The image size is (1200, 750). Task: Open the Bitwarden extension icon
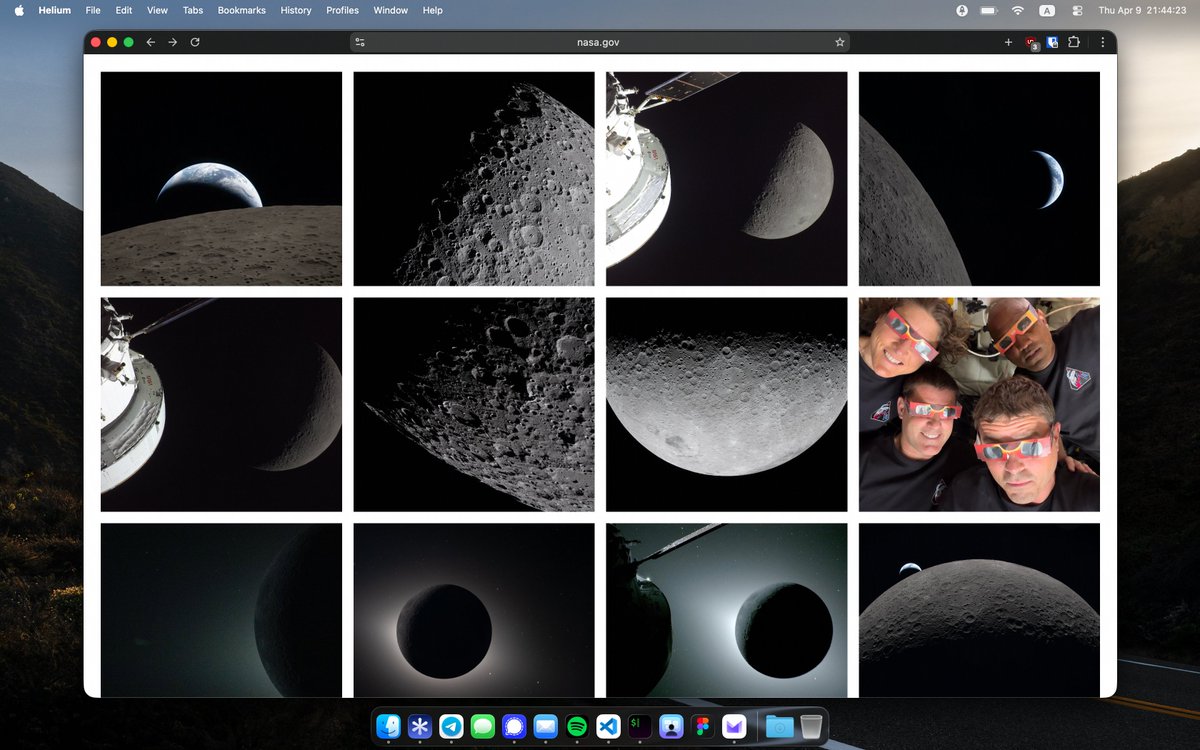(x=1053, y=42)
